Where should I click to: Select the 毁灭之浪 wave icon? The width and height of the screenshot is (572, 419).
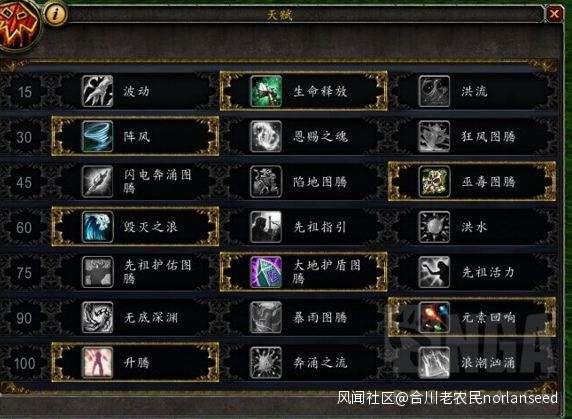[97, 227]
